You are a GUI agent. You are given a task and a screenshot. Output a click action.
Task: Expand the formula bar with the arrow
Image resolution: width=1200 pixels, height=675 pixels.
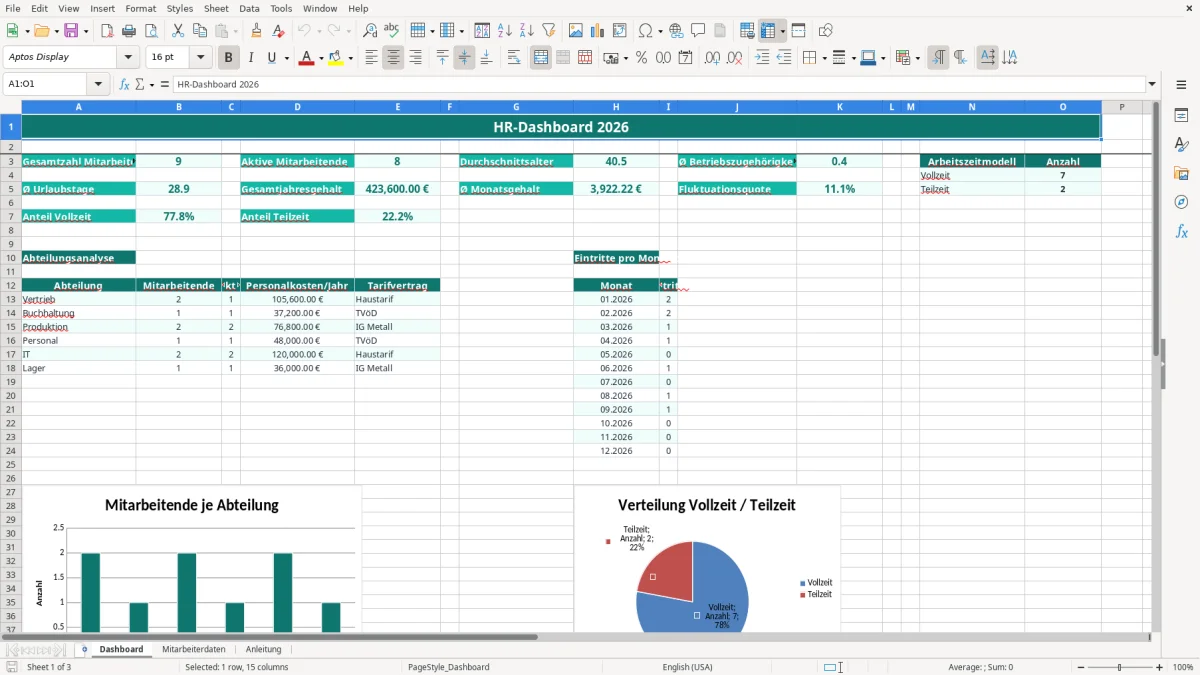[x=1152, y=84]
